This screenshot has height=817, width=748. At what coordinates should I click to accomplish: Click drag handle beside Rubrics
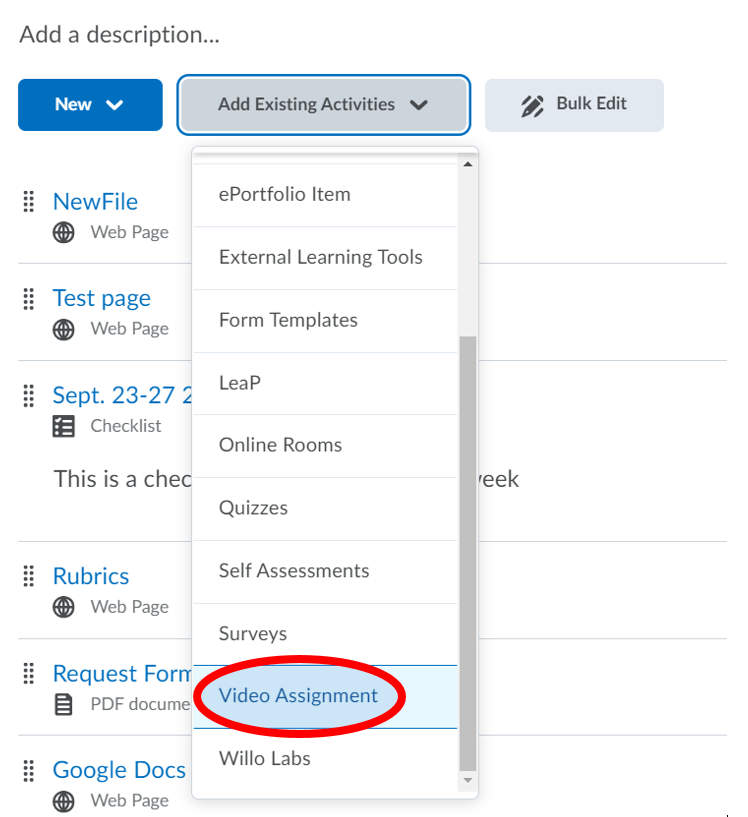click(29, 576)
